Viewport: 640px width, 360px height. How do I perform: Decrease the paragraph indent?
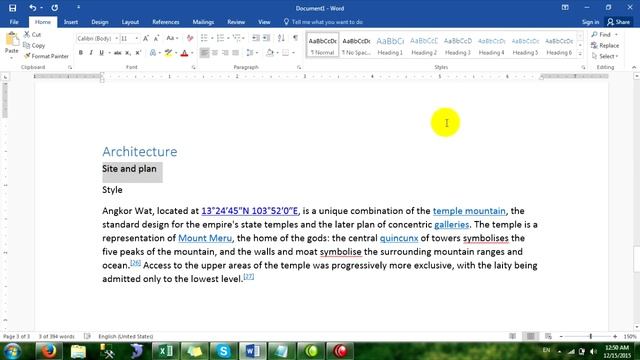click(x=256, y=38)
